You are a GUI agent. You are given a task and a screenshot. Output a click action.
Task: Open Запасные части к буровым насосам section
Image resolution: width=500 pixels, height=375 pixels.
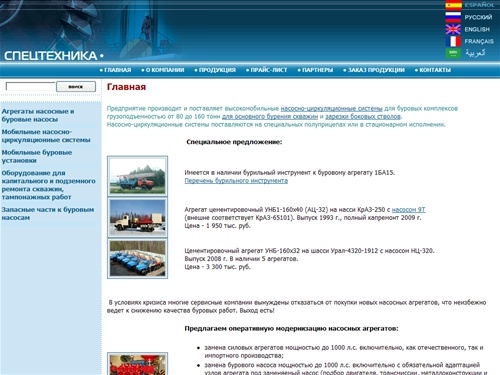point(48,214)
